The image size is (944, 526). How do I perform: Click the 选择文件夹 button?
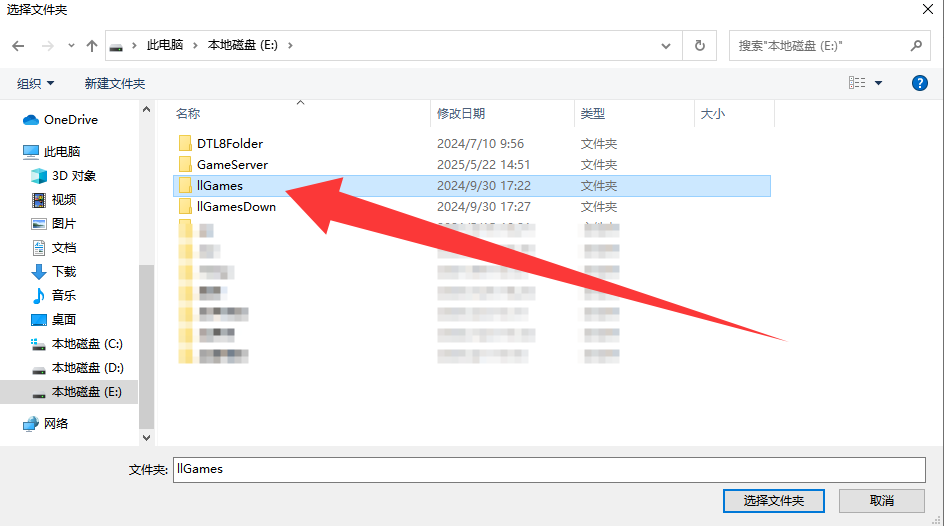tap(775, 500)
